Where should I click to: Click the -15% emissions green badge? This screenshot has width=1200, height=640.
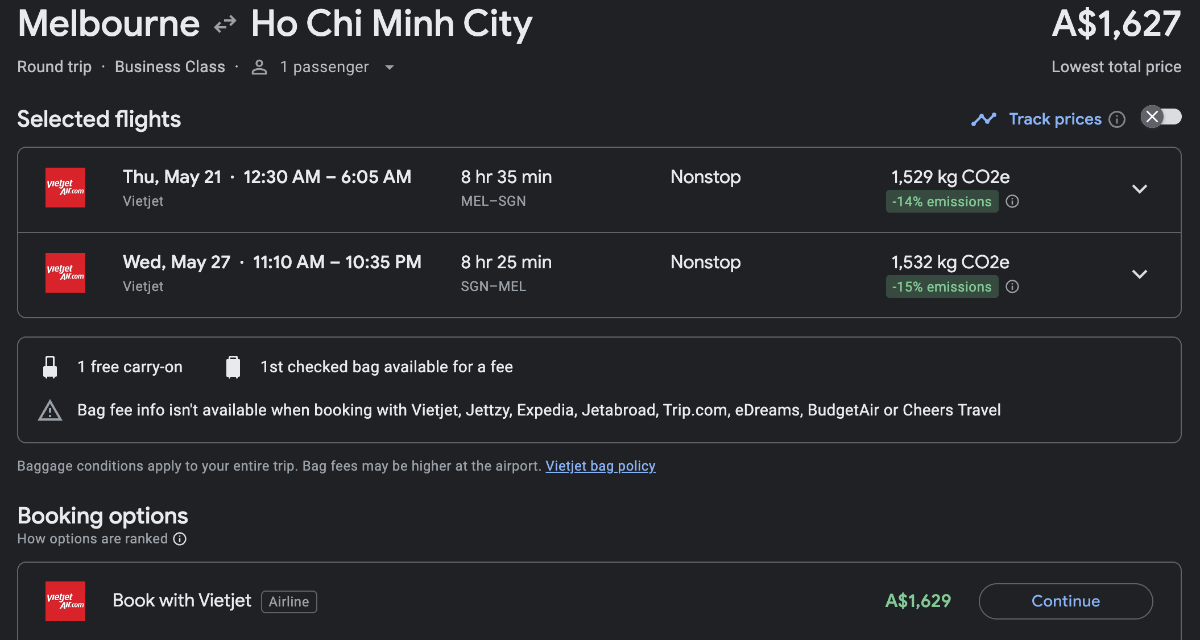(941, 286)
